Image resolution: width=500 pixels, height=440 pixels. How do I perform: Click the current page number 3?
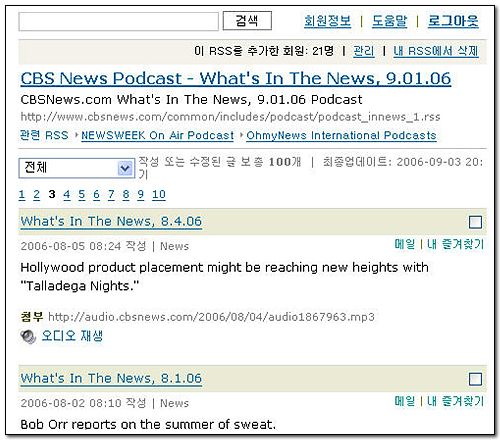coord(52,194)
